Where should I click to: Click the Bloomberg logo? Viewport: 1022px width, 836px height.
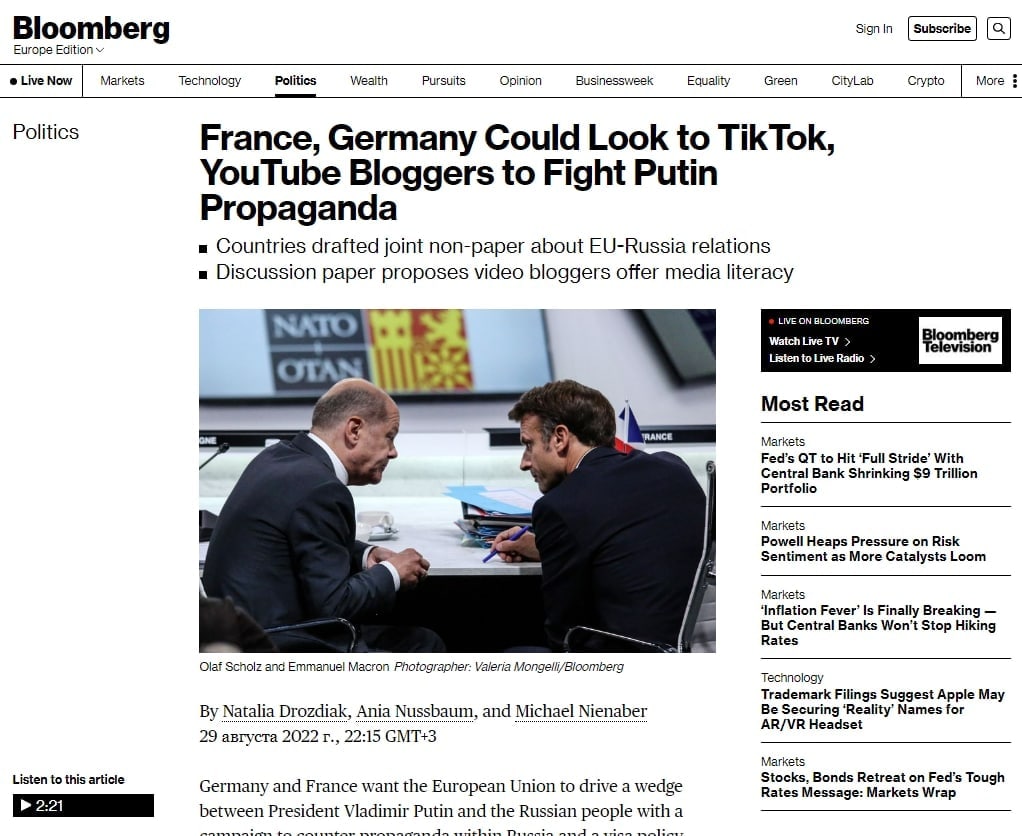click(91, 29)
